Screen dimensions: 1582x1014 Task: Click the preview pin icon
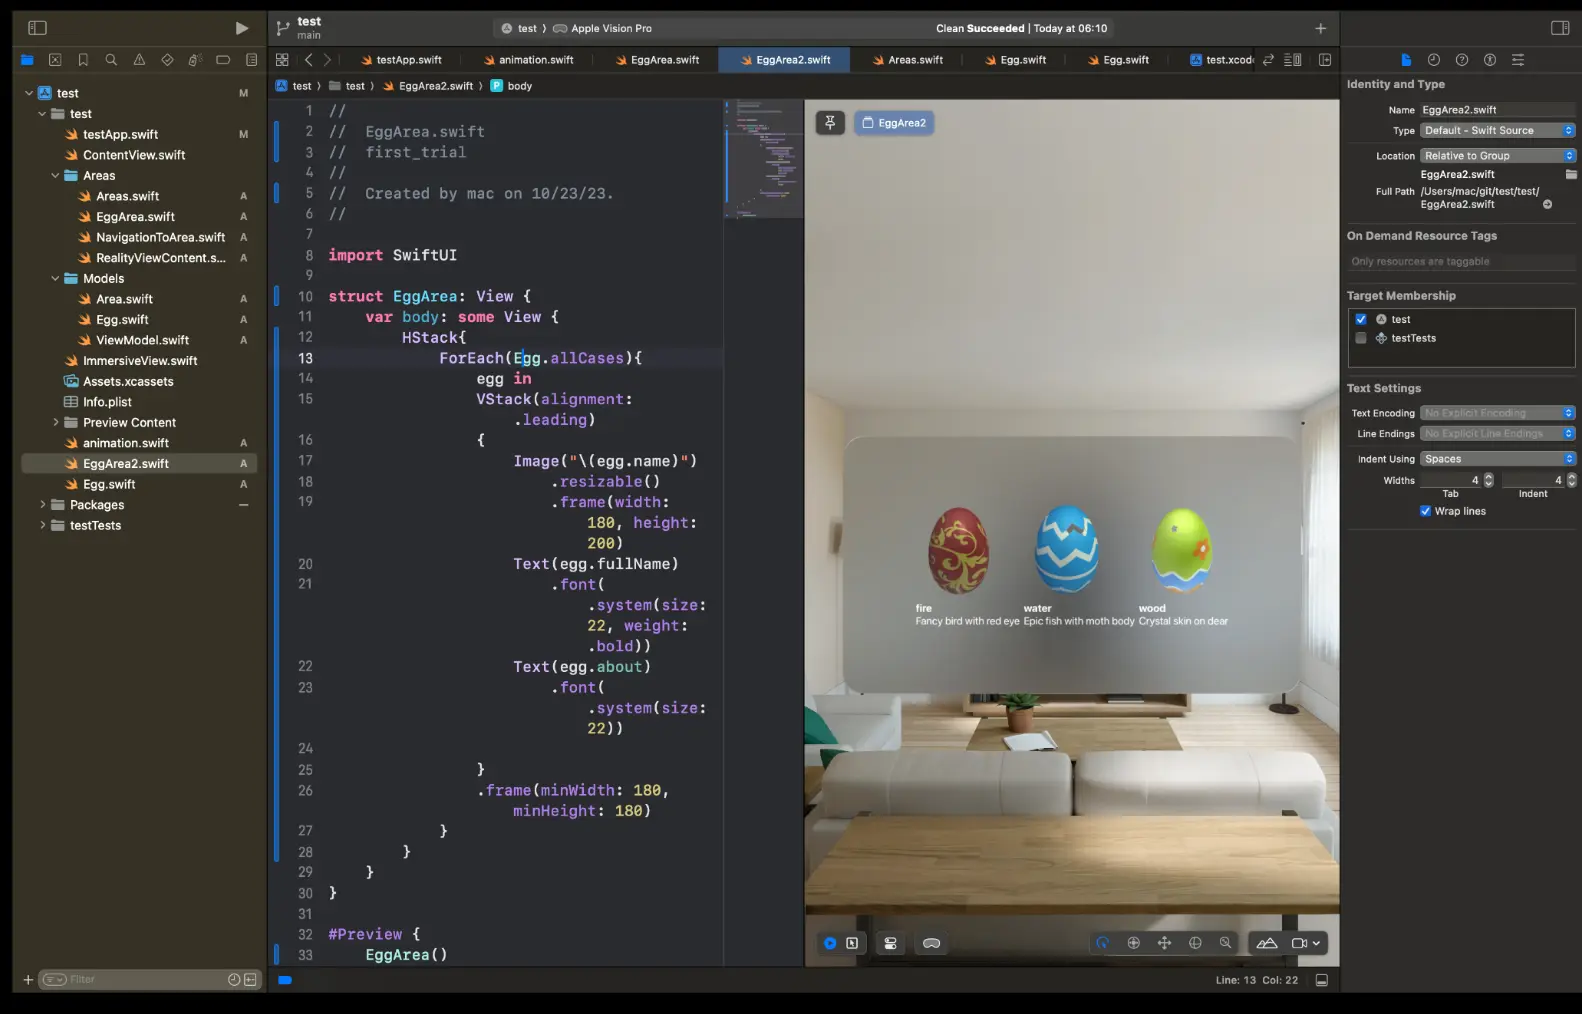coord(830,123)
